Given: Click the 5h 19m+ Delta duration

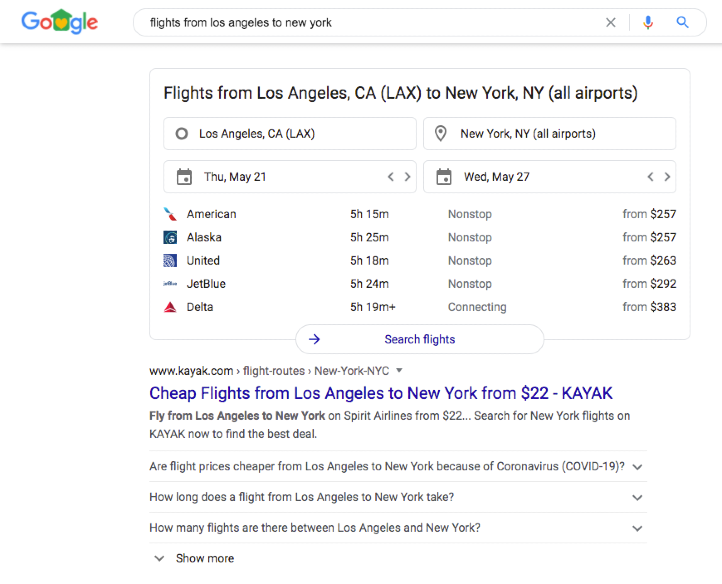Looking at the screenshot, I should 373,307.
